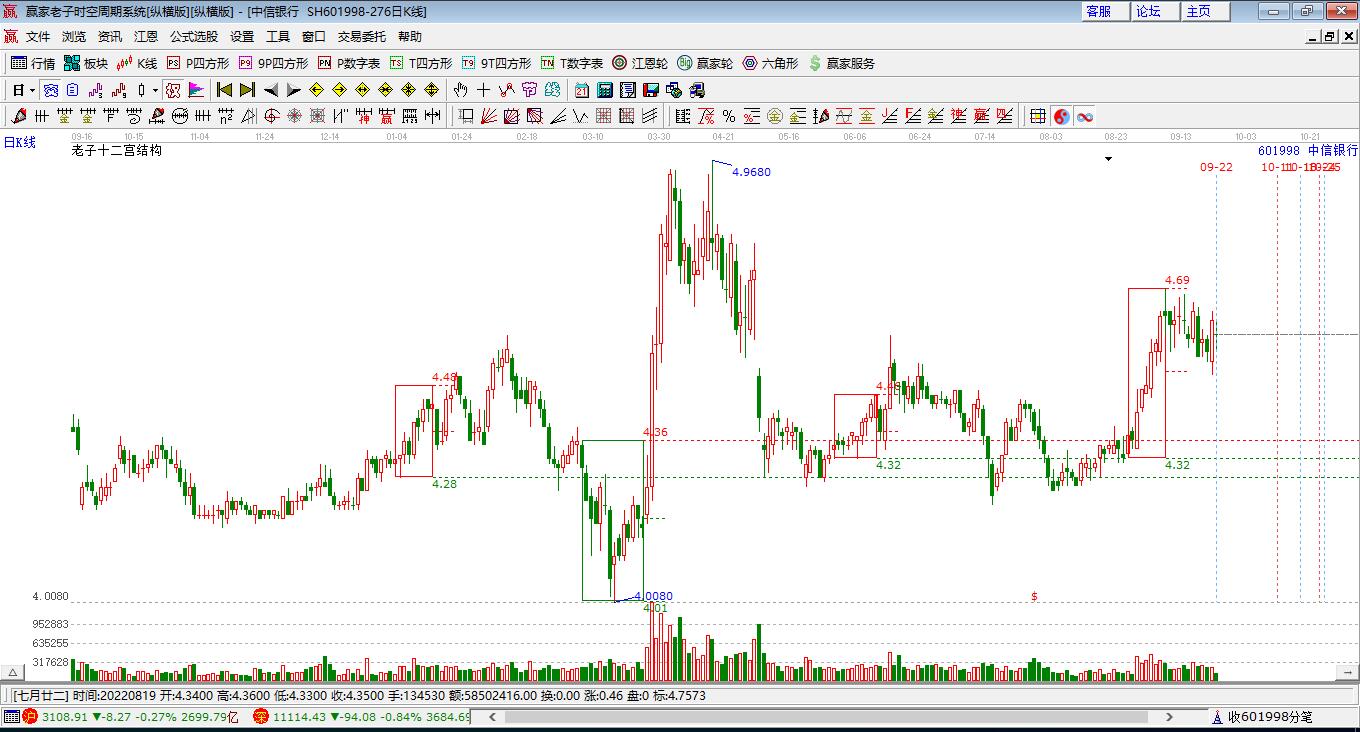Jump to last bar icon
1360x732 pixels.
coord(247,90)
